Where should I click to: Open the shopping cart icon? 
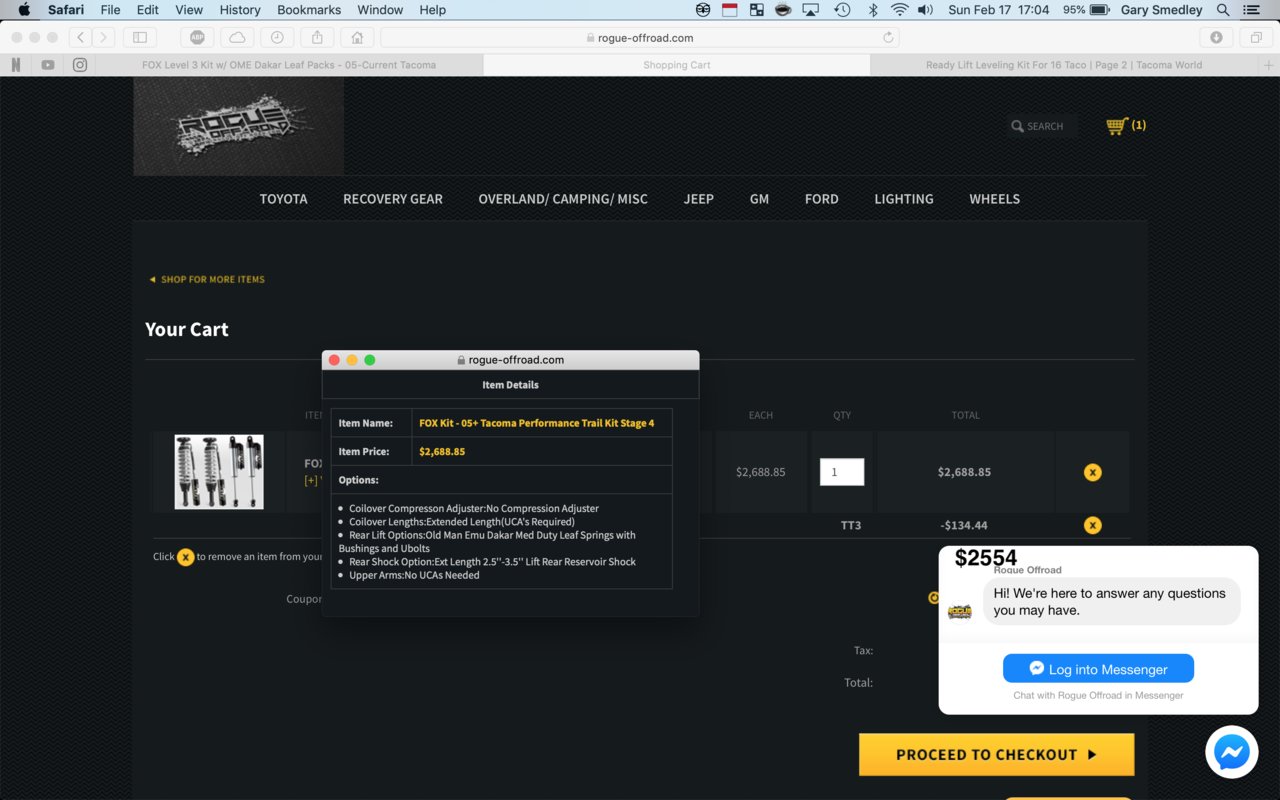pos(1117,126)
